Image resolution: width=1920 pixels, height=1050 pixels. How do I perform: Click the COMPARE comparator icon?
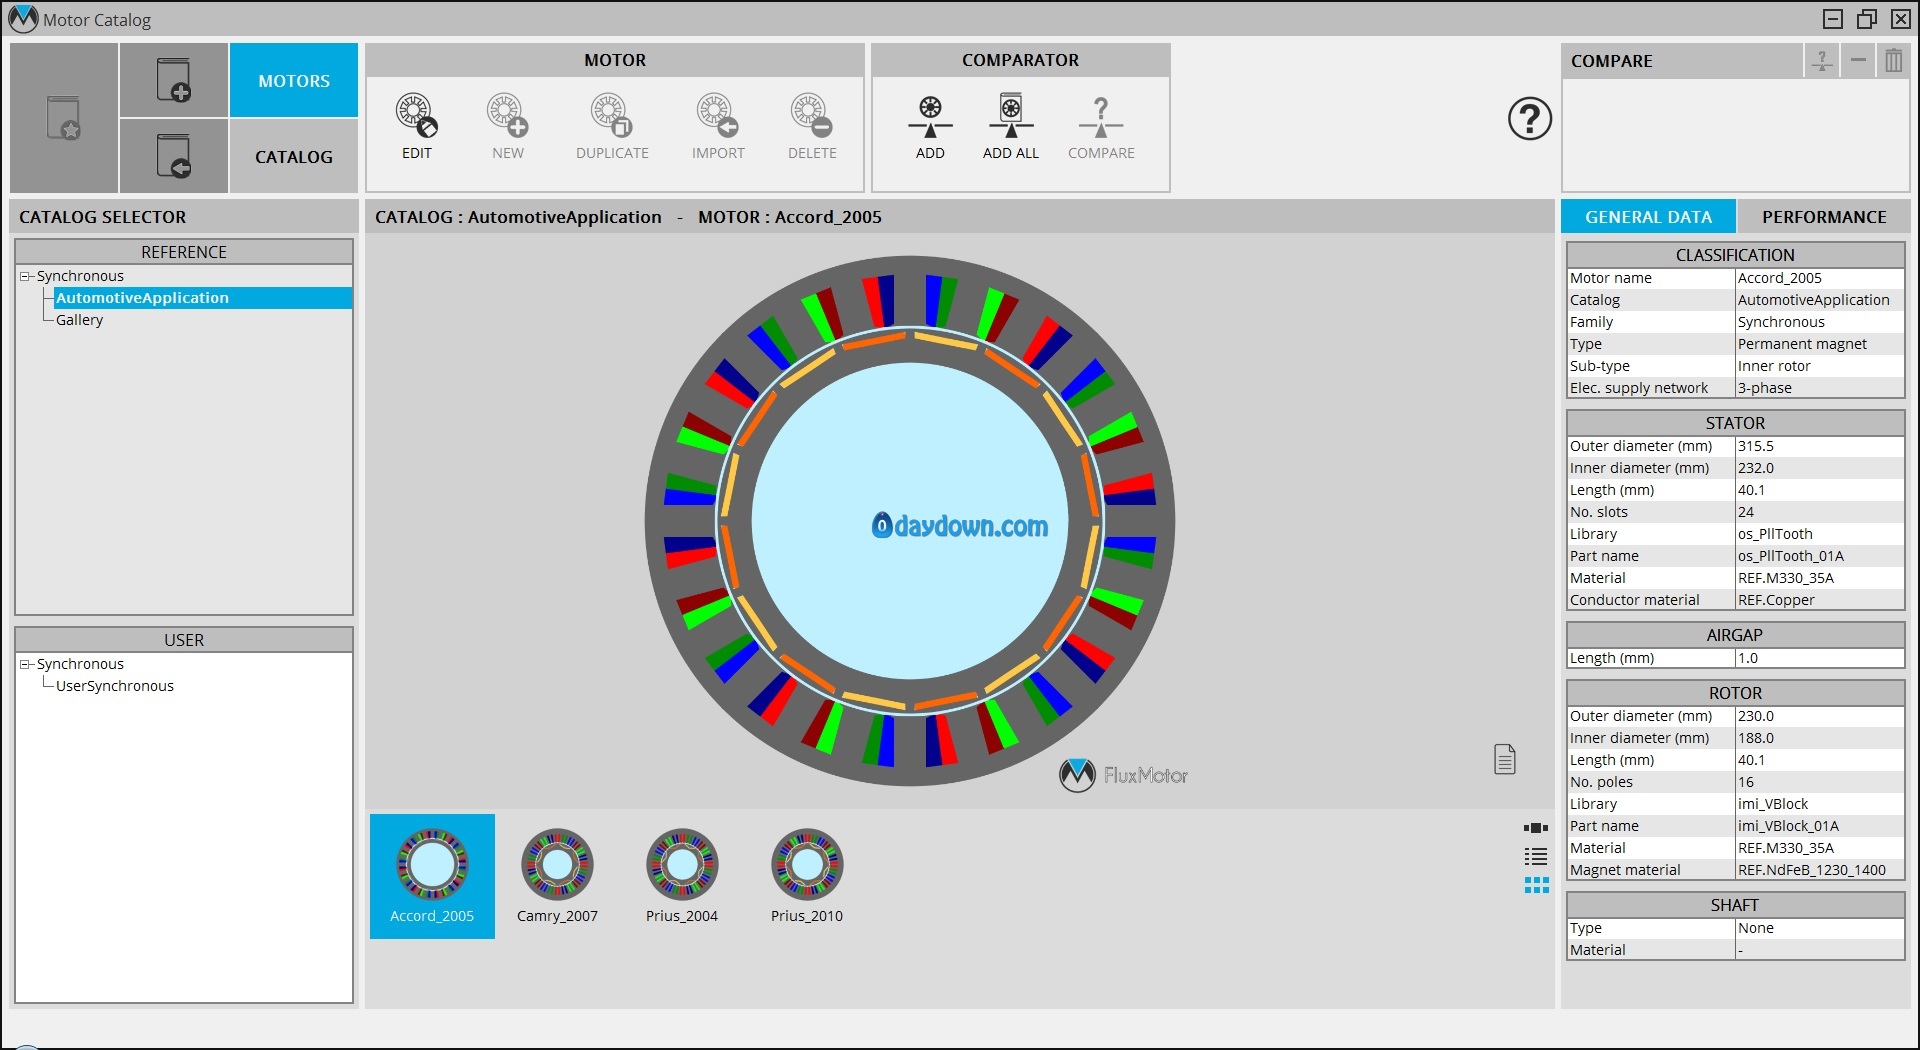[1101, 117]
